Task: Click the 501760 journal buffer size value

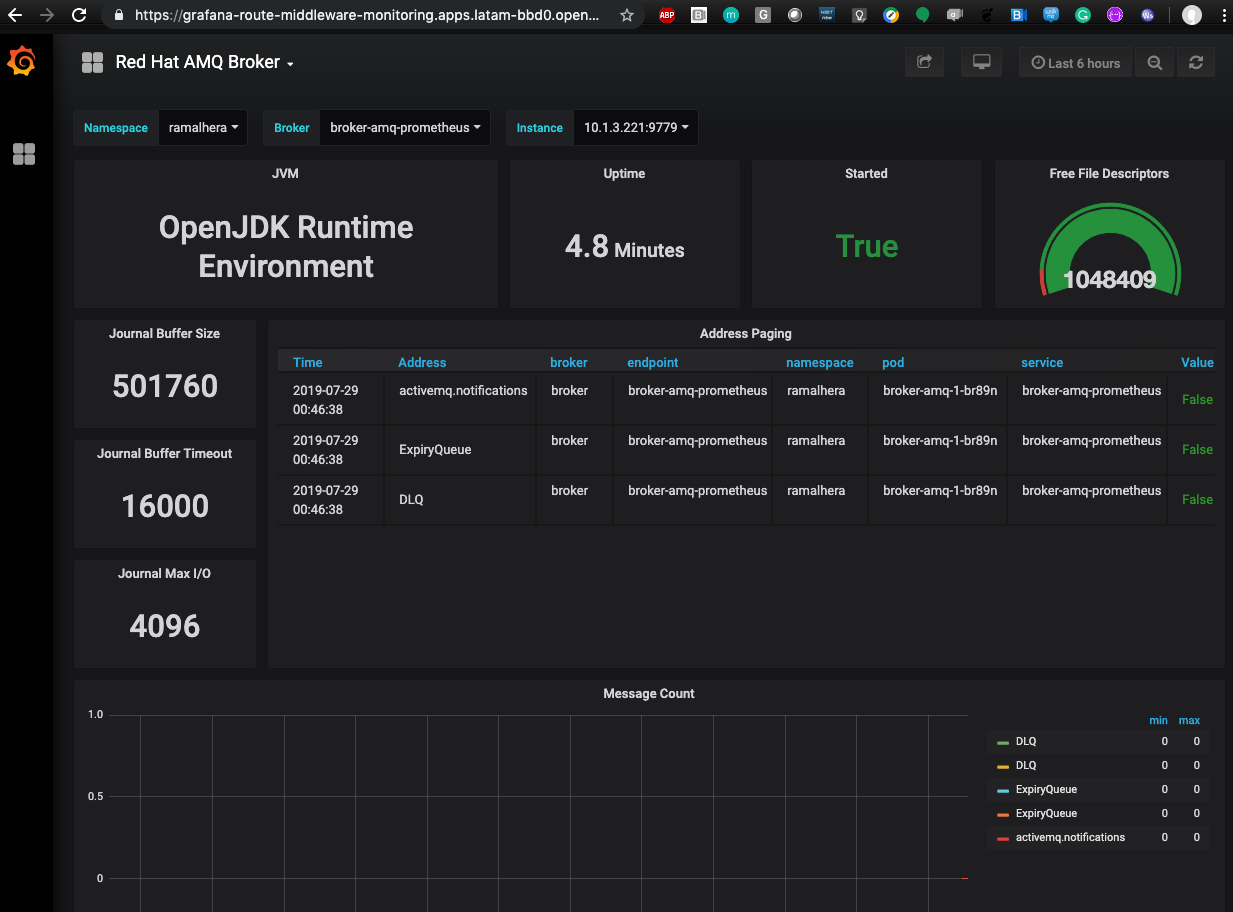Action: point(165,386)
